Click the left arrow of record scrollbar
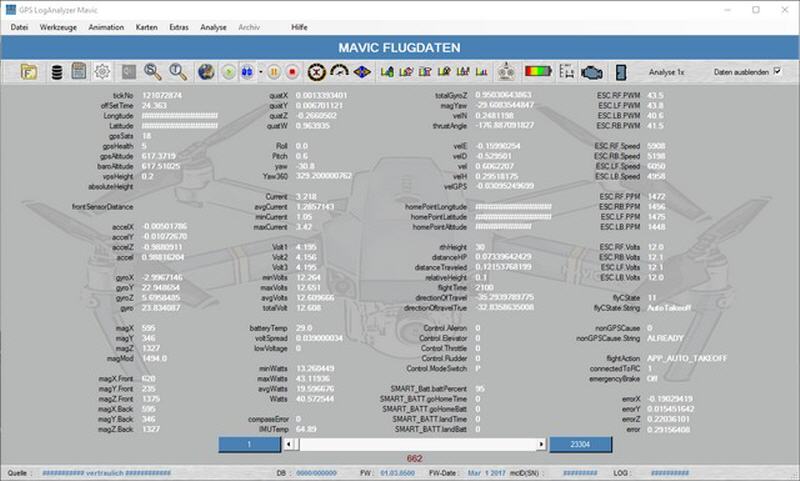Screen dimensions: 800x481 coord(289,444)
